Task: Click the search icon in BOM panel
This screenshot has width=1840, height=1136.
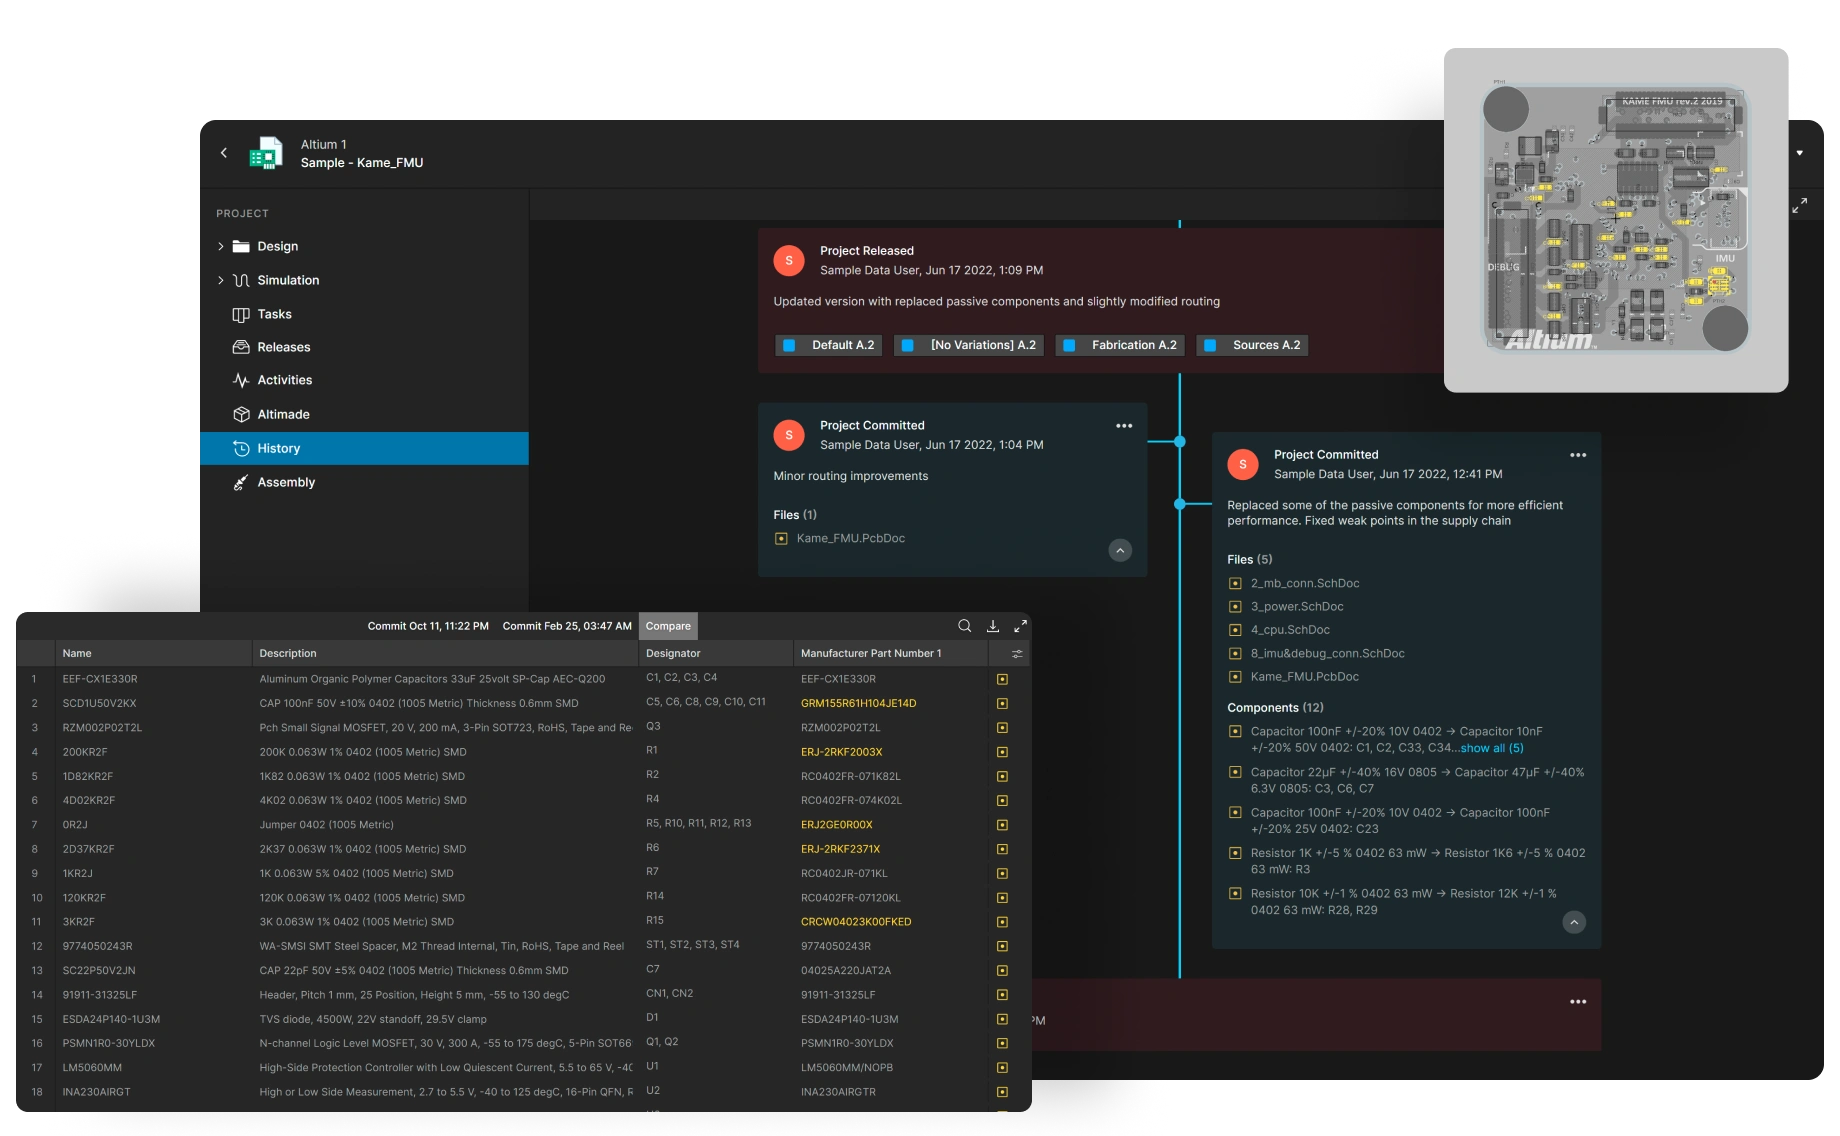Action: 964,626
